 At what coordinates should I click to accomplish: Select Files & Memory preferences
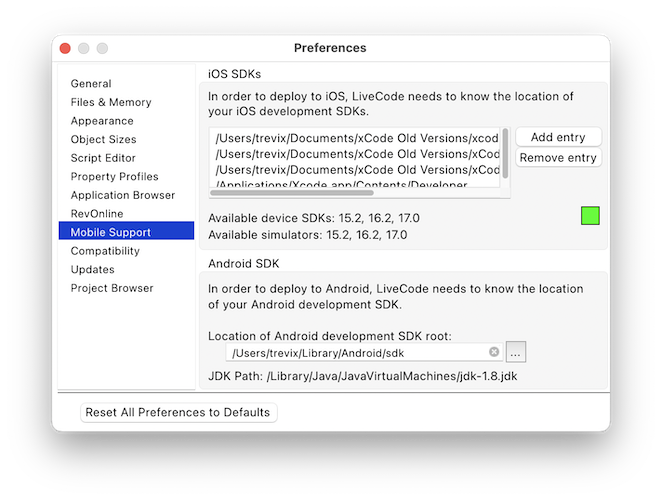coord(111,102)
